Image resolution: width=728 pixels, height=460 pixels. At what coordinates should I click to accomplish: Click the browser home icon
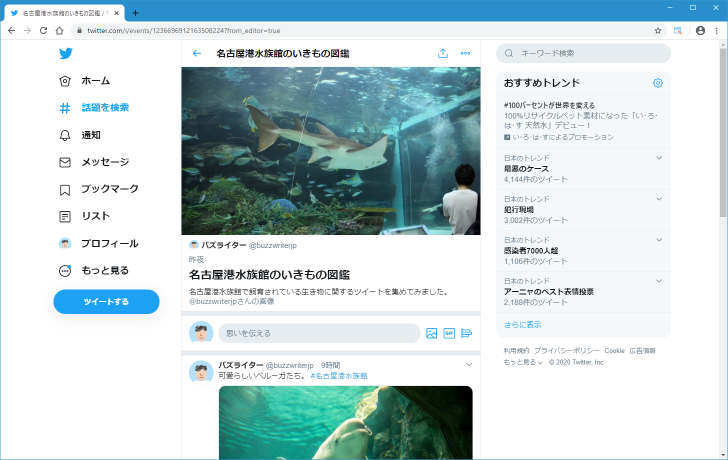point(59,31)
